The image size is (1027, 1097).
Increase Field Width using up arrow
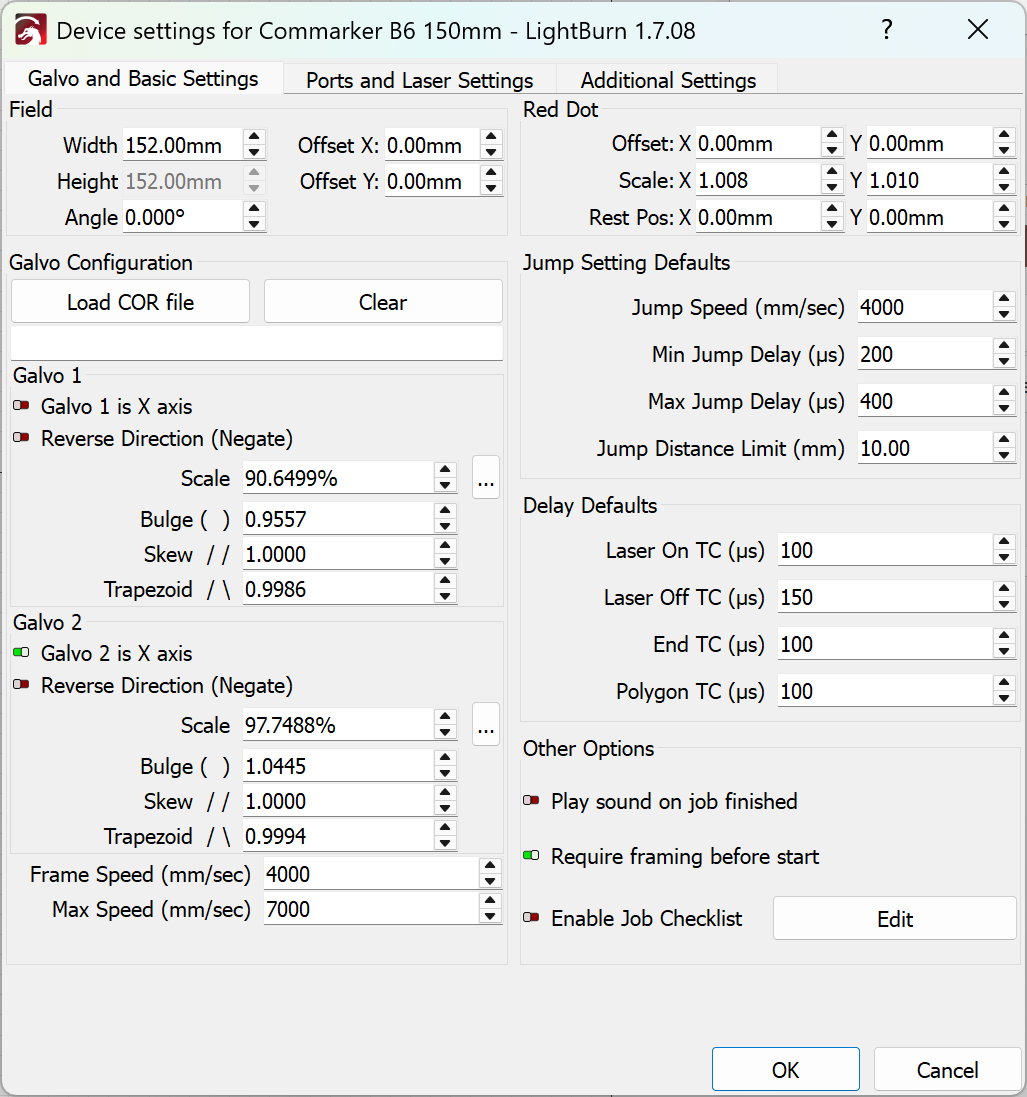pos(255,138)
